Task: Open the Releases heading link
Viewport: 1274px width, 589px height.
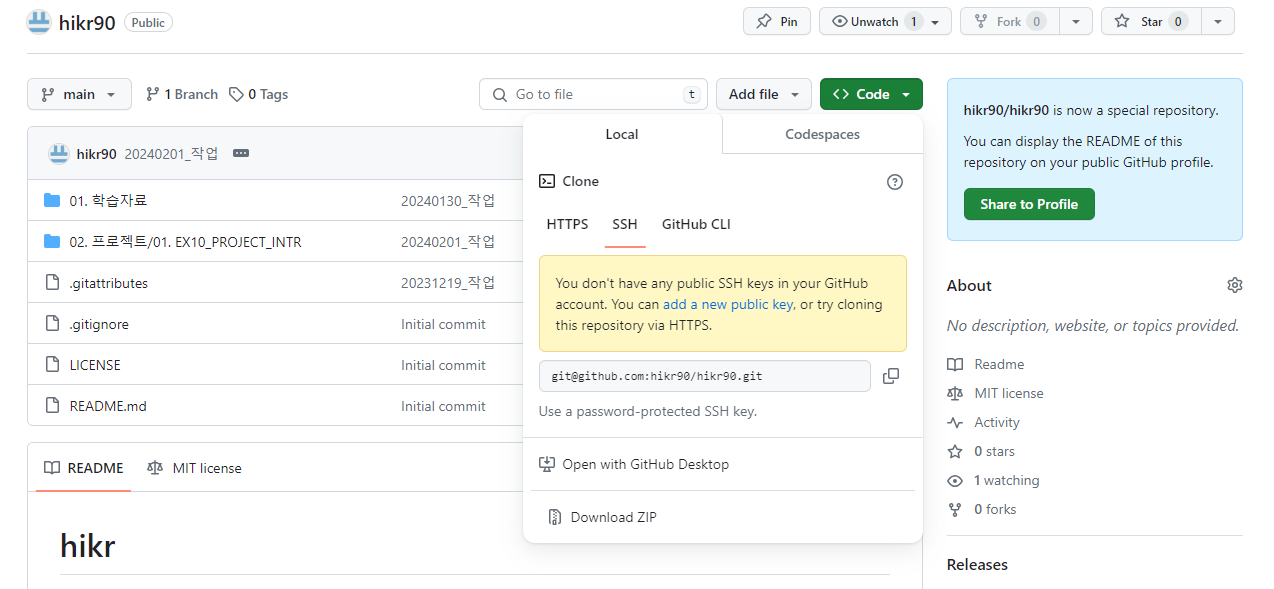Action: pos(977,564)
